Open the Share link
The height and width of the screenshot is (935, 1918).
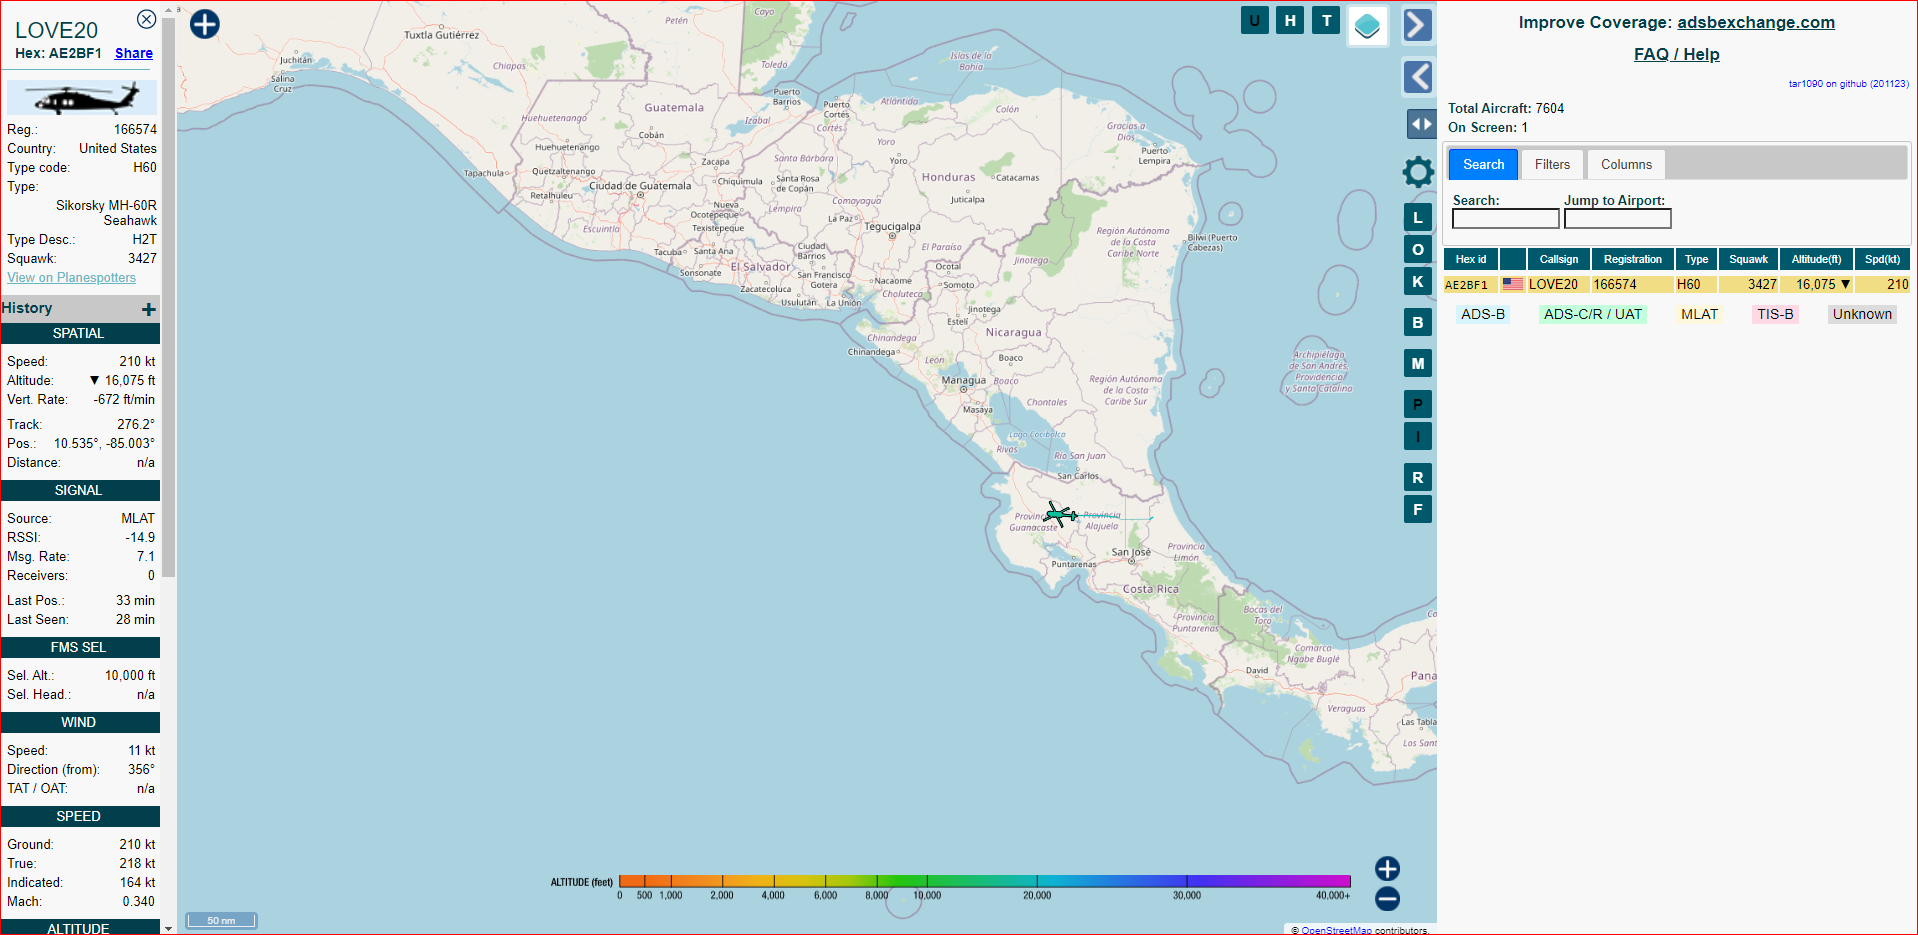tap(134, 53)
